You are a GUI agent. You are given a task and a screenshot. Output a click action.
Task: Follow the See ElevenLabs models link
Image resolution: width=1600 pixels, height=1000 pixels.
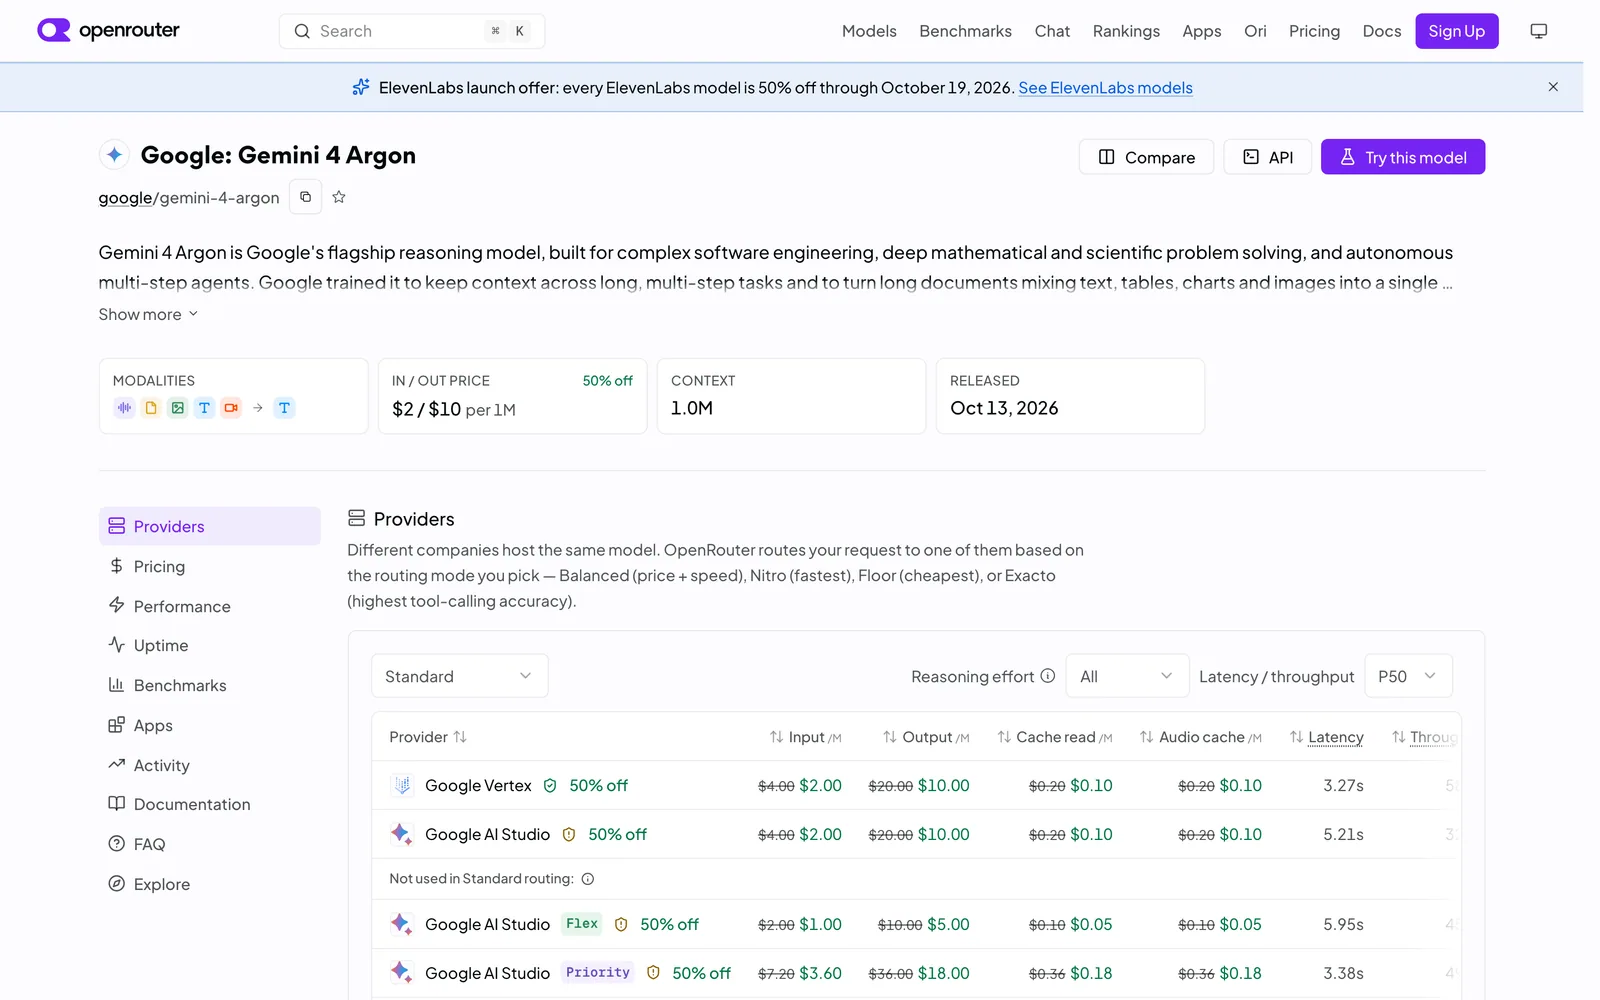[x=1105, y=87]
